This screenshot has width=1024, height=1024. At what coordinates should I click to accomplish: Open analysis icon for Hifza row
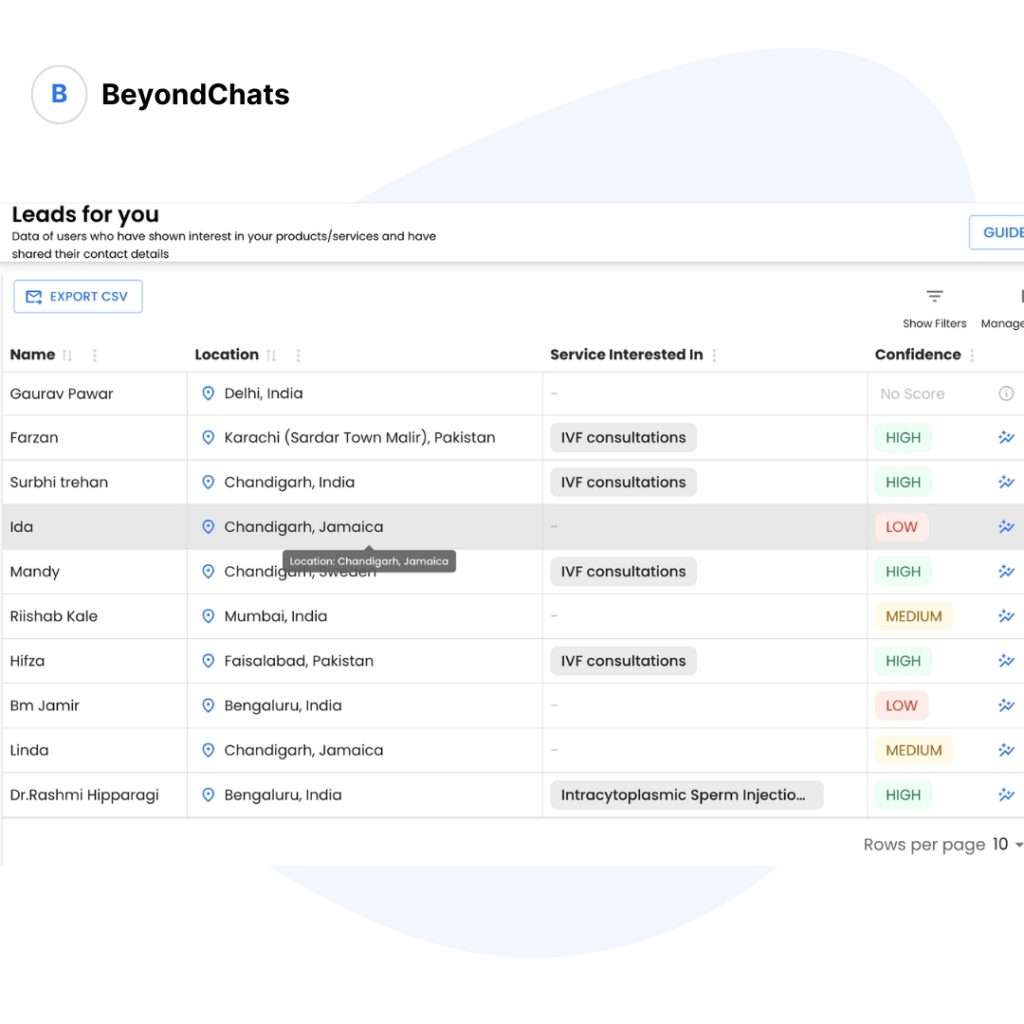point(1006,661)
